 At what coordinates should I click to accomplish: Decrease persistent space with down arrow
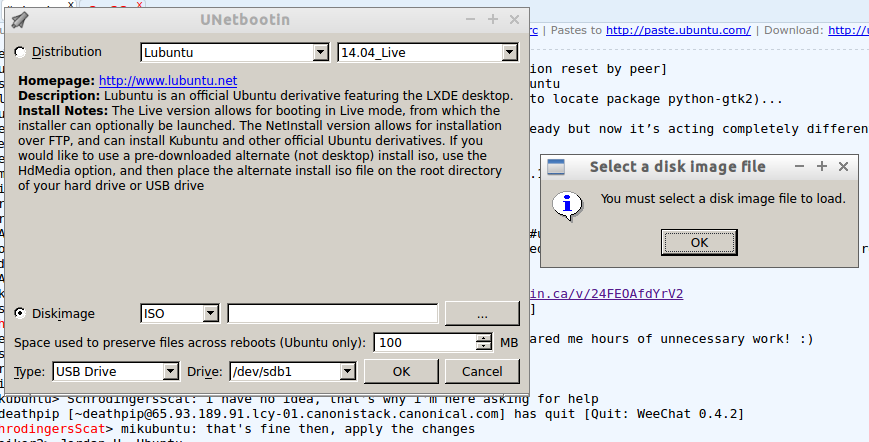[484, 347]
